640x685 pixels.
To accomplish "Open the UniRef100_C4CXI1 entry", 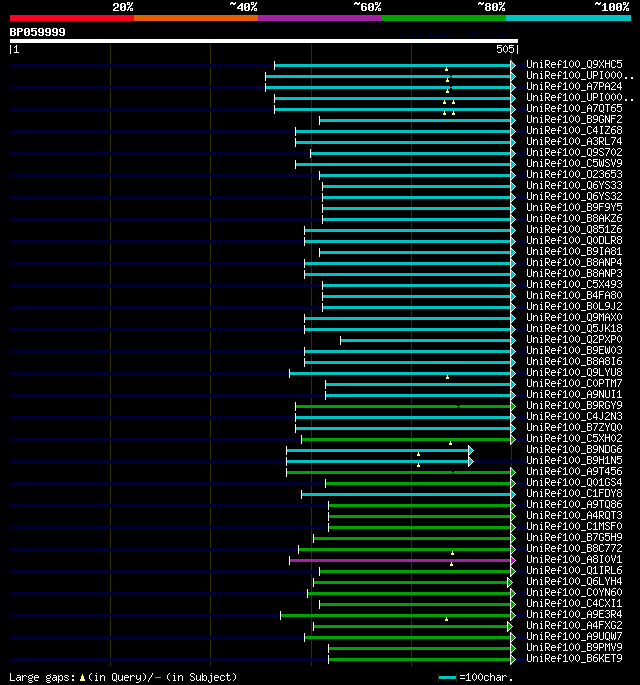I will (574, 604).
